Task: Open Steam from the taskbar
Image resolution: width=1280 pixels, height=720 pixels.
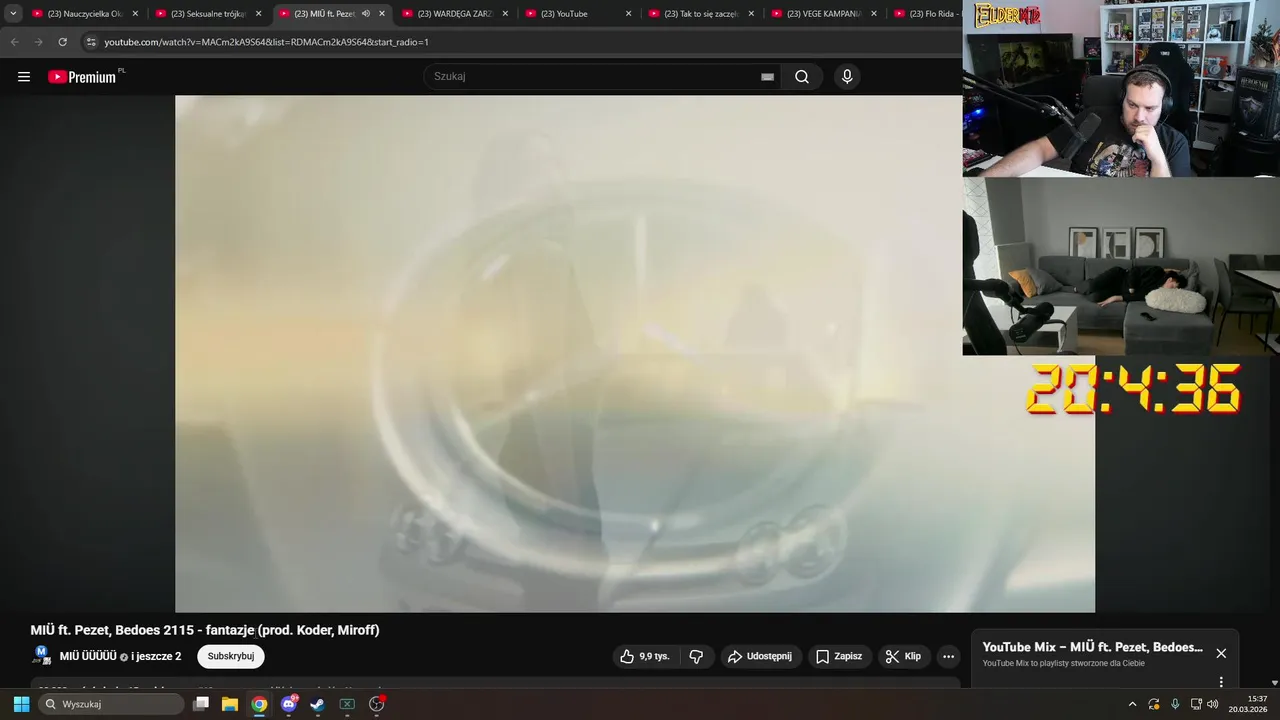Action: pos(318,704)
